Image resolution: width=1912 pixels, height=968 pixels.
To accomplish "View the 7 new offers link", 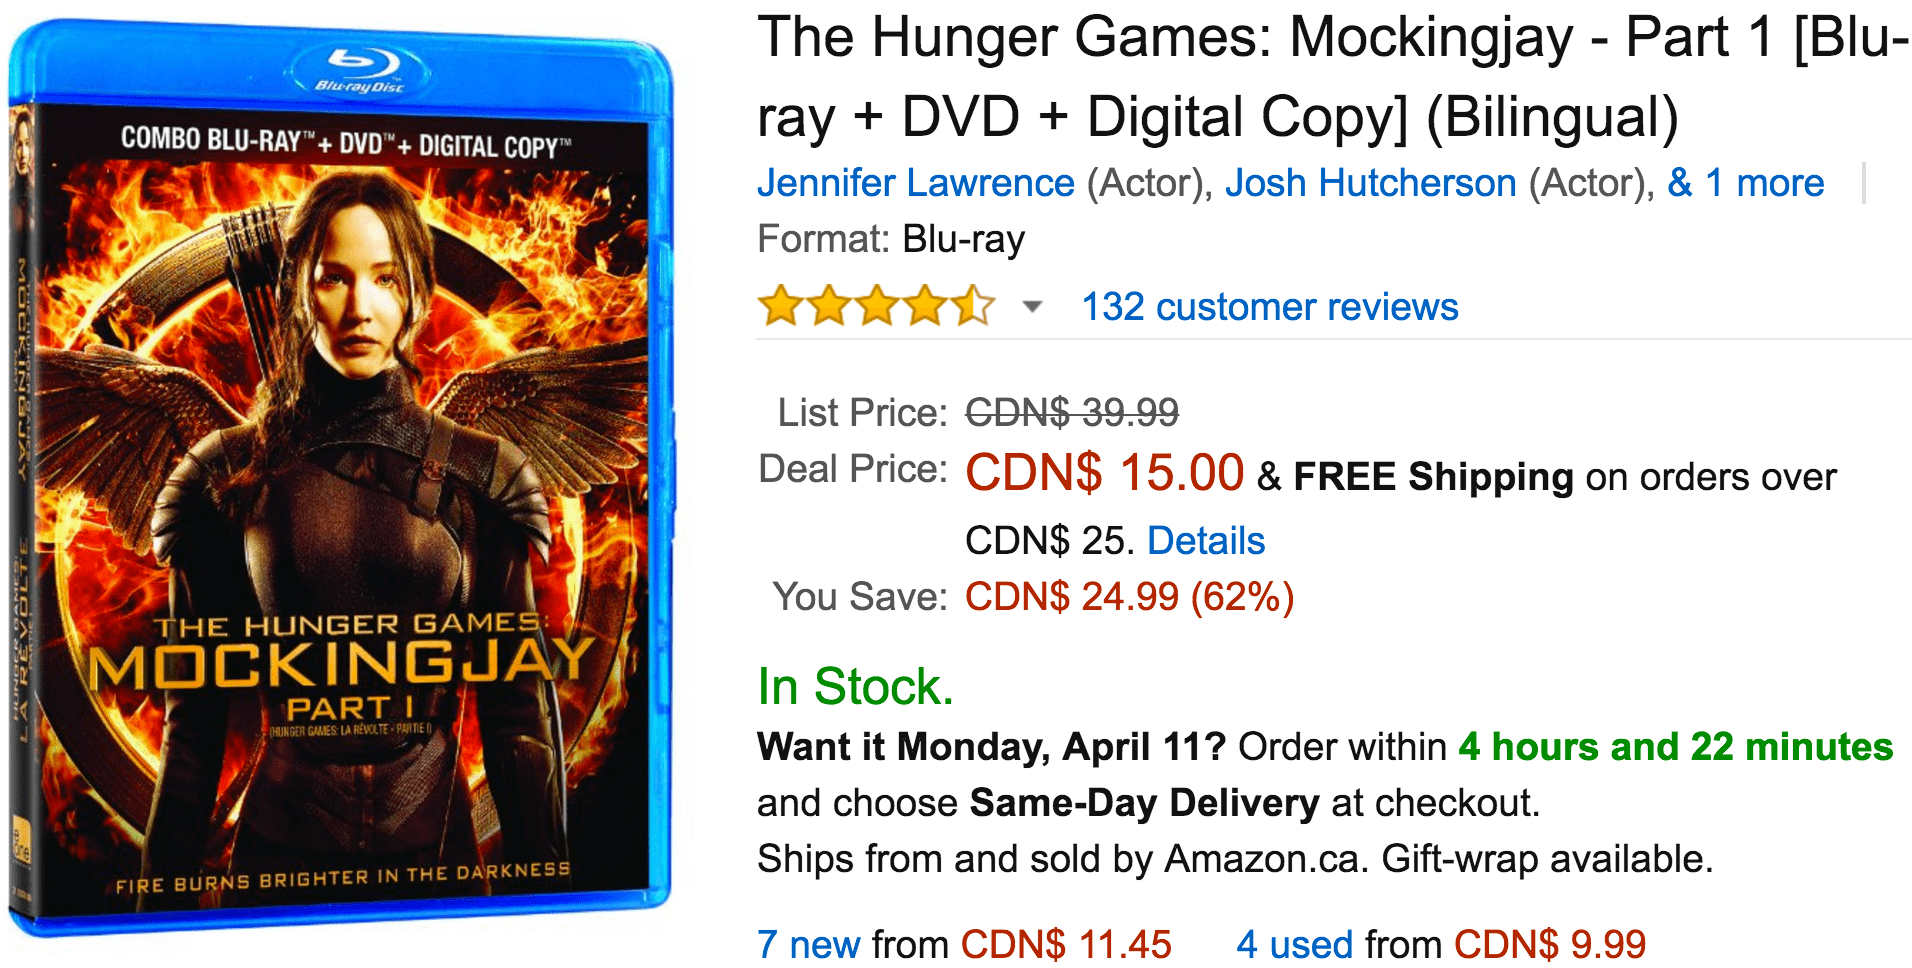I will [x=808, y=944].
